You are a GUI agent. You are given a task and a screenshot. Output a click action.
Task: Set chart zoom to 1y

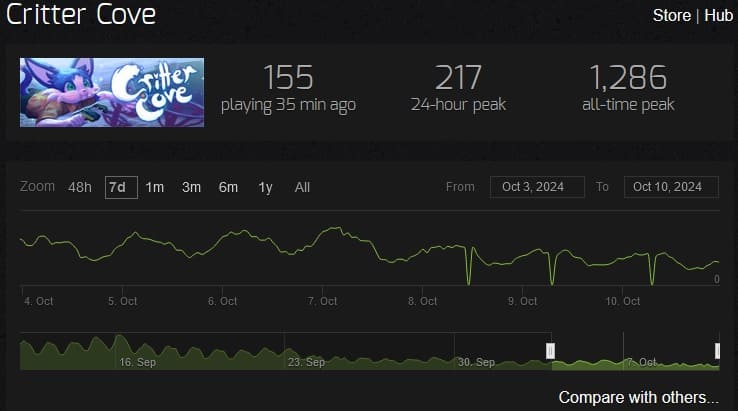[265, 187]
